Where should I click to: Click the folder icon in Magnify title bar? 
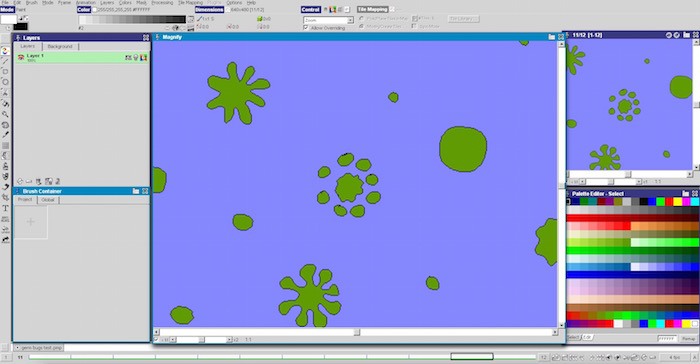551,37
